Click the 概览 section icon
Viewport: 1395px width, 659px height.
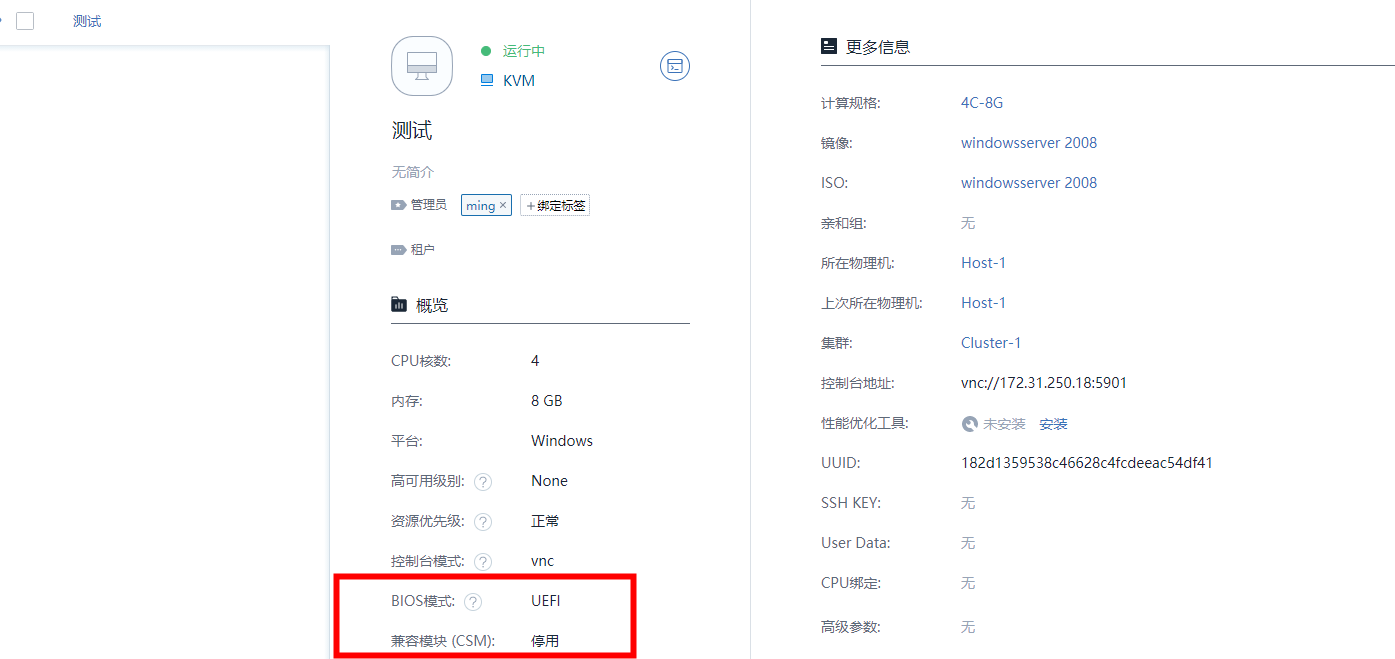(x=399, y=305)
